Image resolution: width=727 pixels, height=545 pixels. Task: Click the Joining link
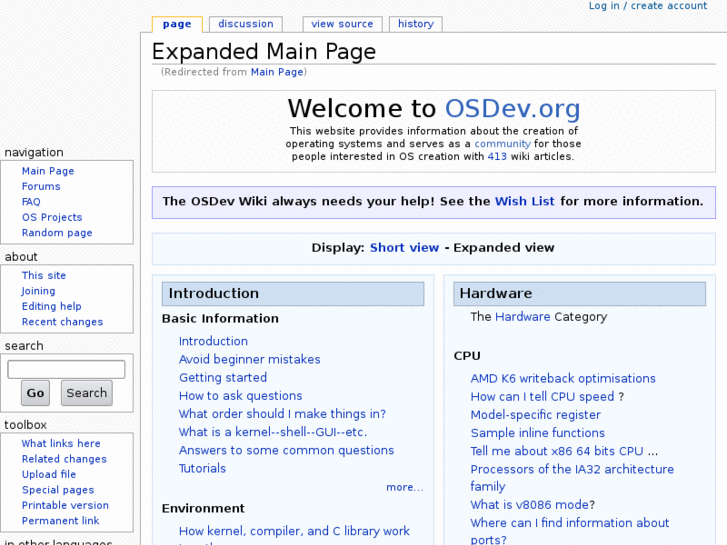38,291
